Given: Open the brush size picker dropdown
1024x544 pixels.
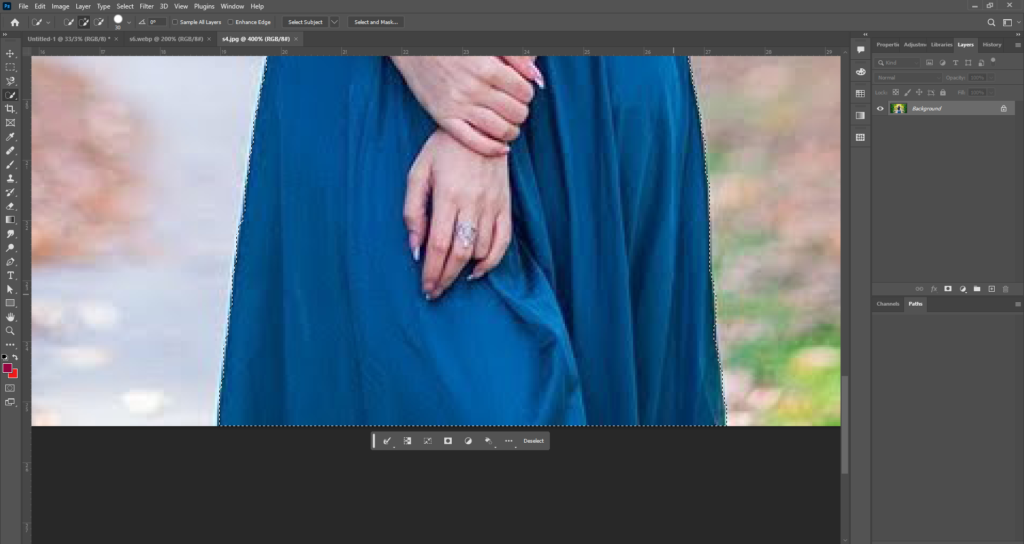Looking at the screenshot, I should click(129, 22).
